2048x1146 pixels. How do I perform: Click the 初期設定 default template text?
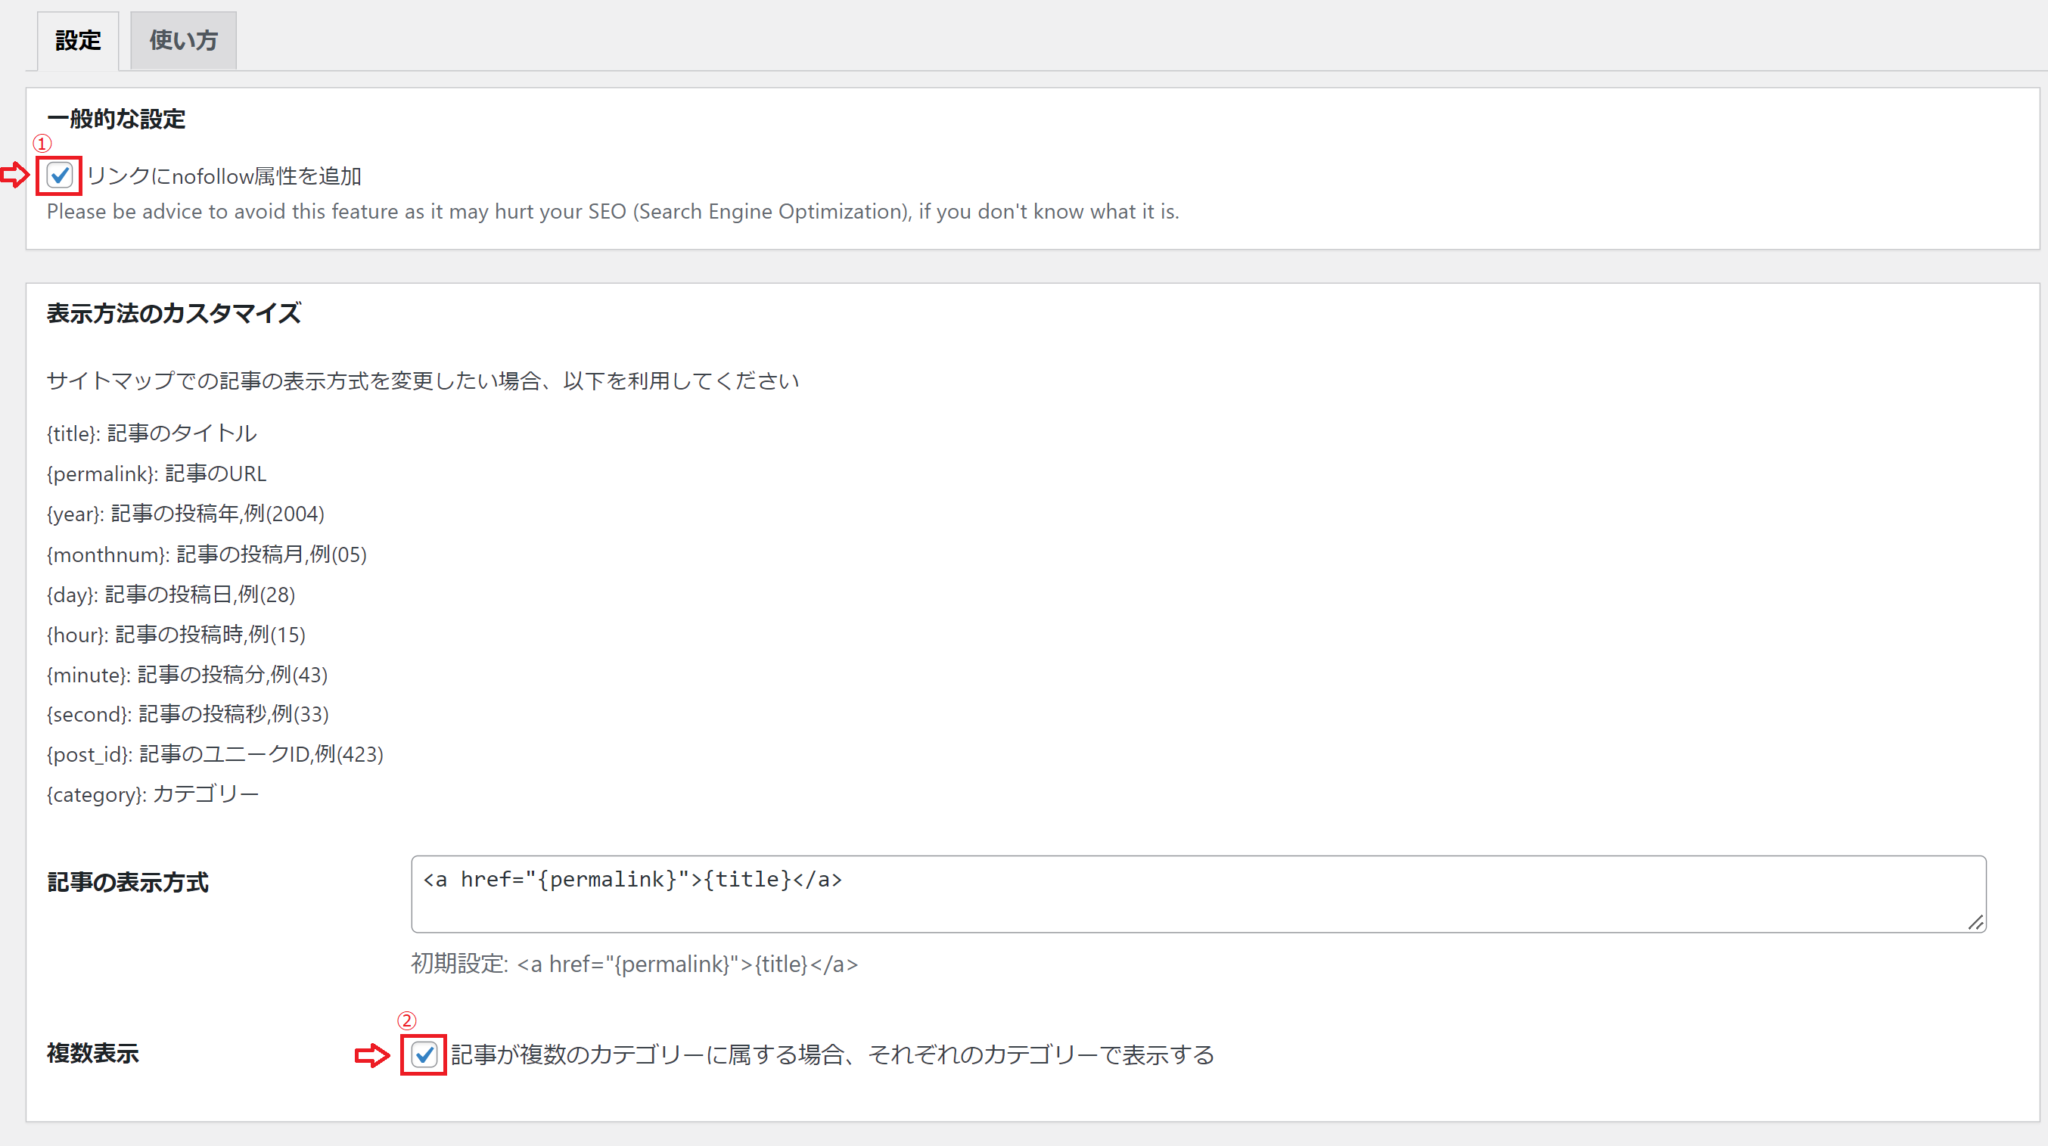tap(634, 964)
